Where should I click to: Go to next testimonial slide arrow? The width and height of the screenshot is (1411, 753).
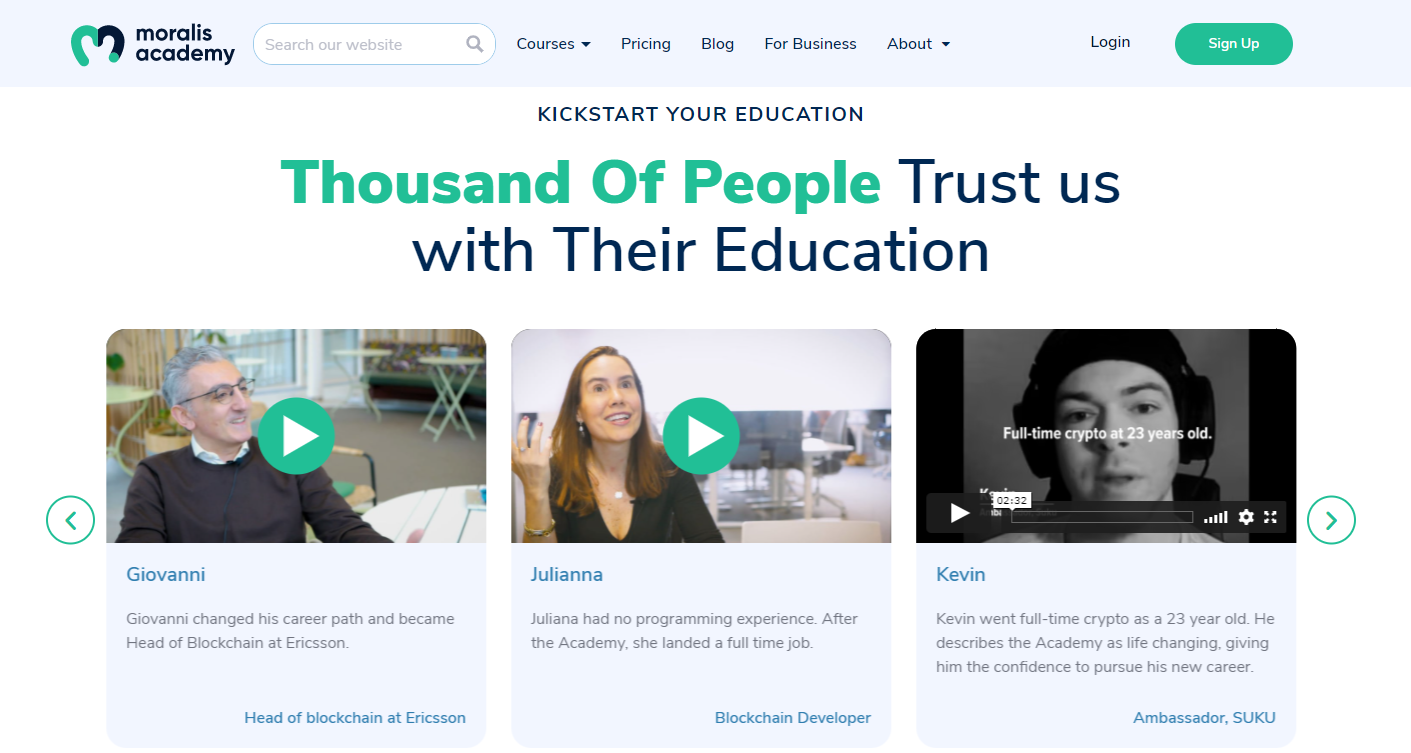click(x=1331, y=520)
